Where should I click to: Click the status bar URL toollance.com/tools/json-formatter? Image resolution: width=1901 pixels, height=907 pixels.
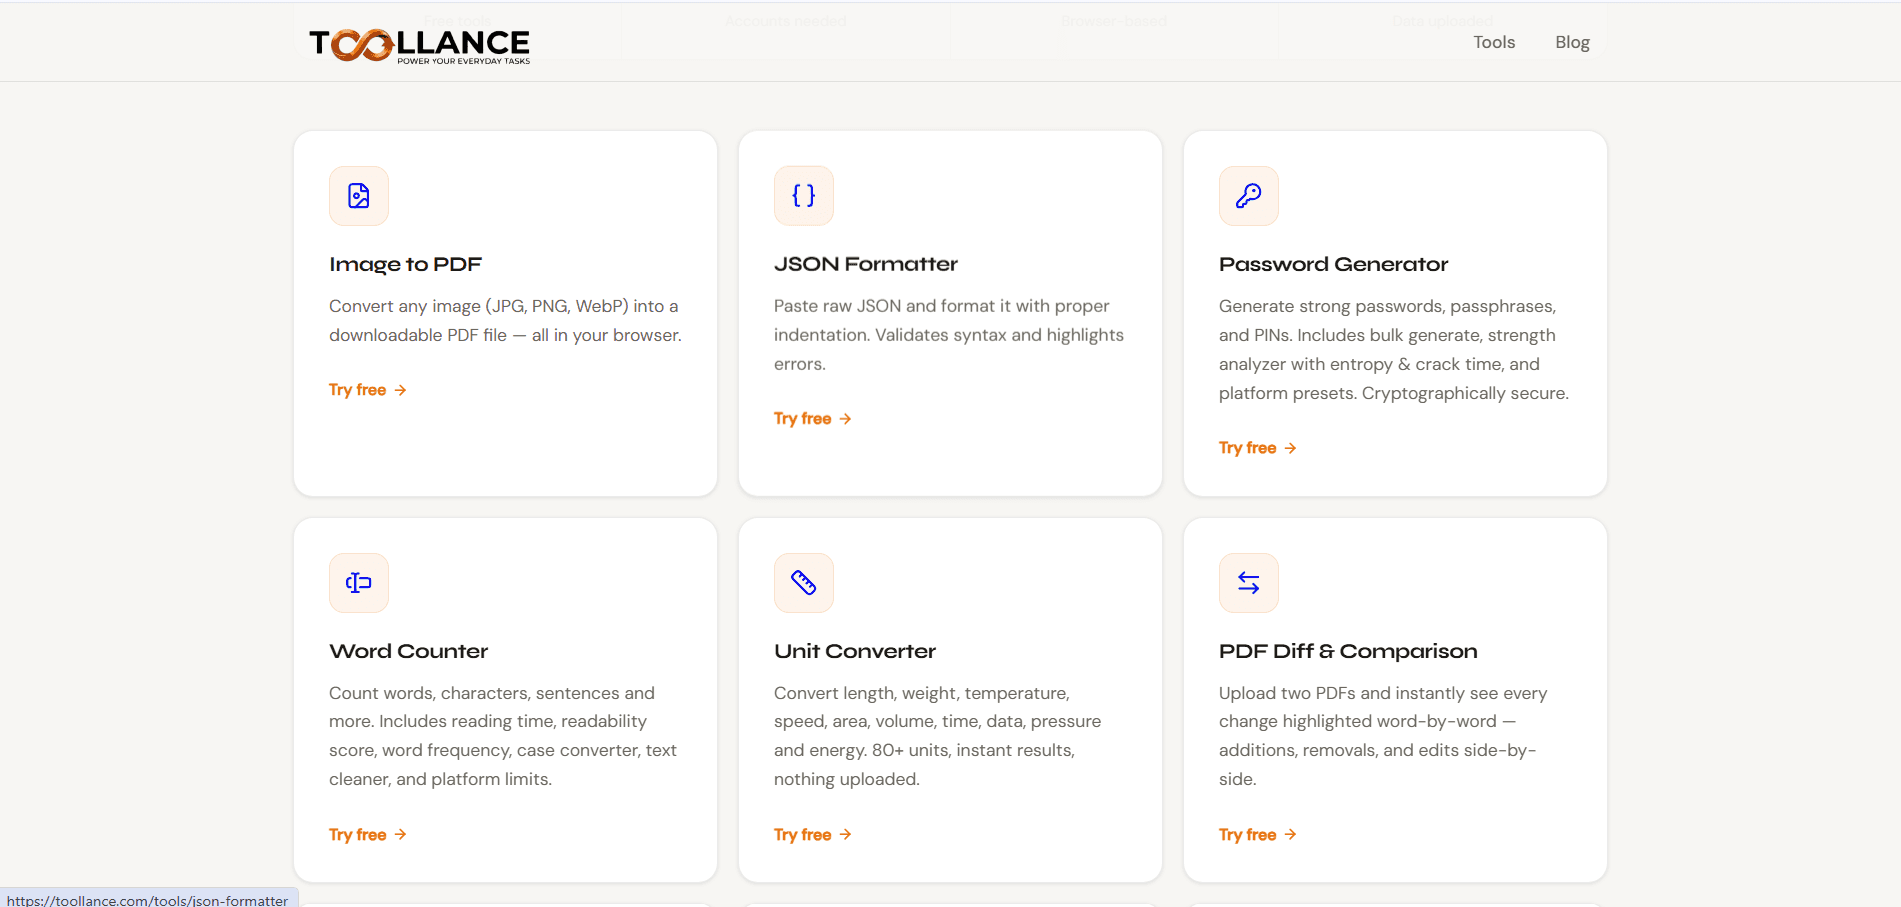(148, 900)
